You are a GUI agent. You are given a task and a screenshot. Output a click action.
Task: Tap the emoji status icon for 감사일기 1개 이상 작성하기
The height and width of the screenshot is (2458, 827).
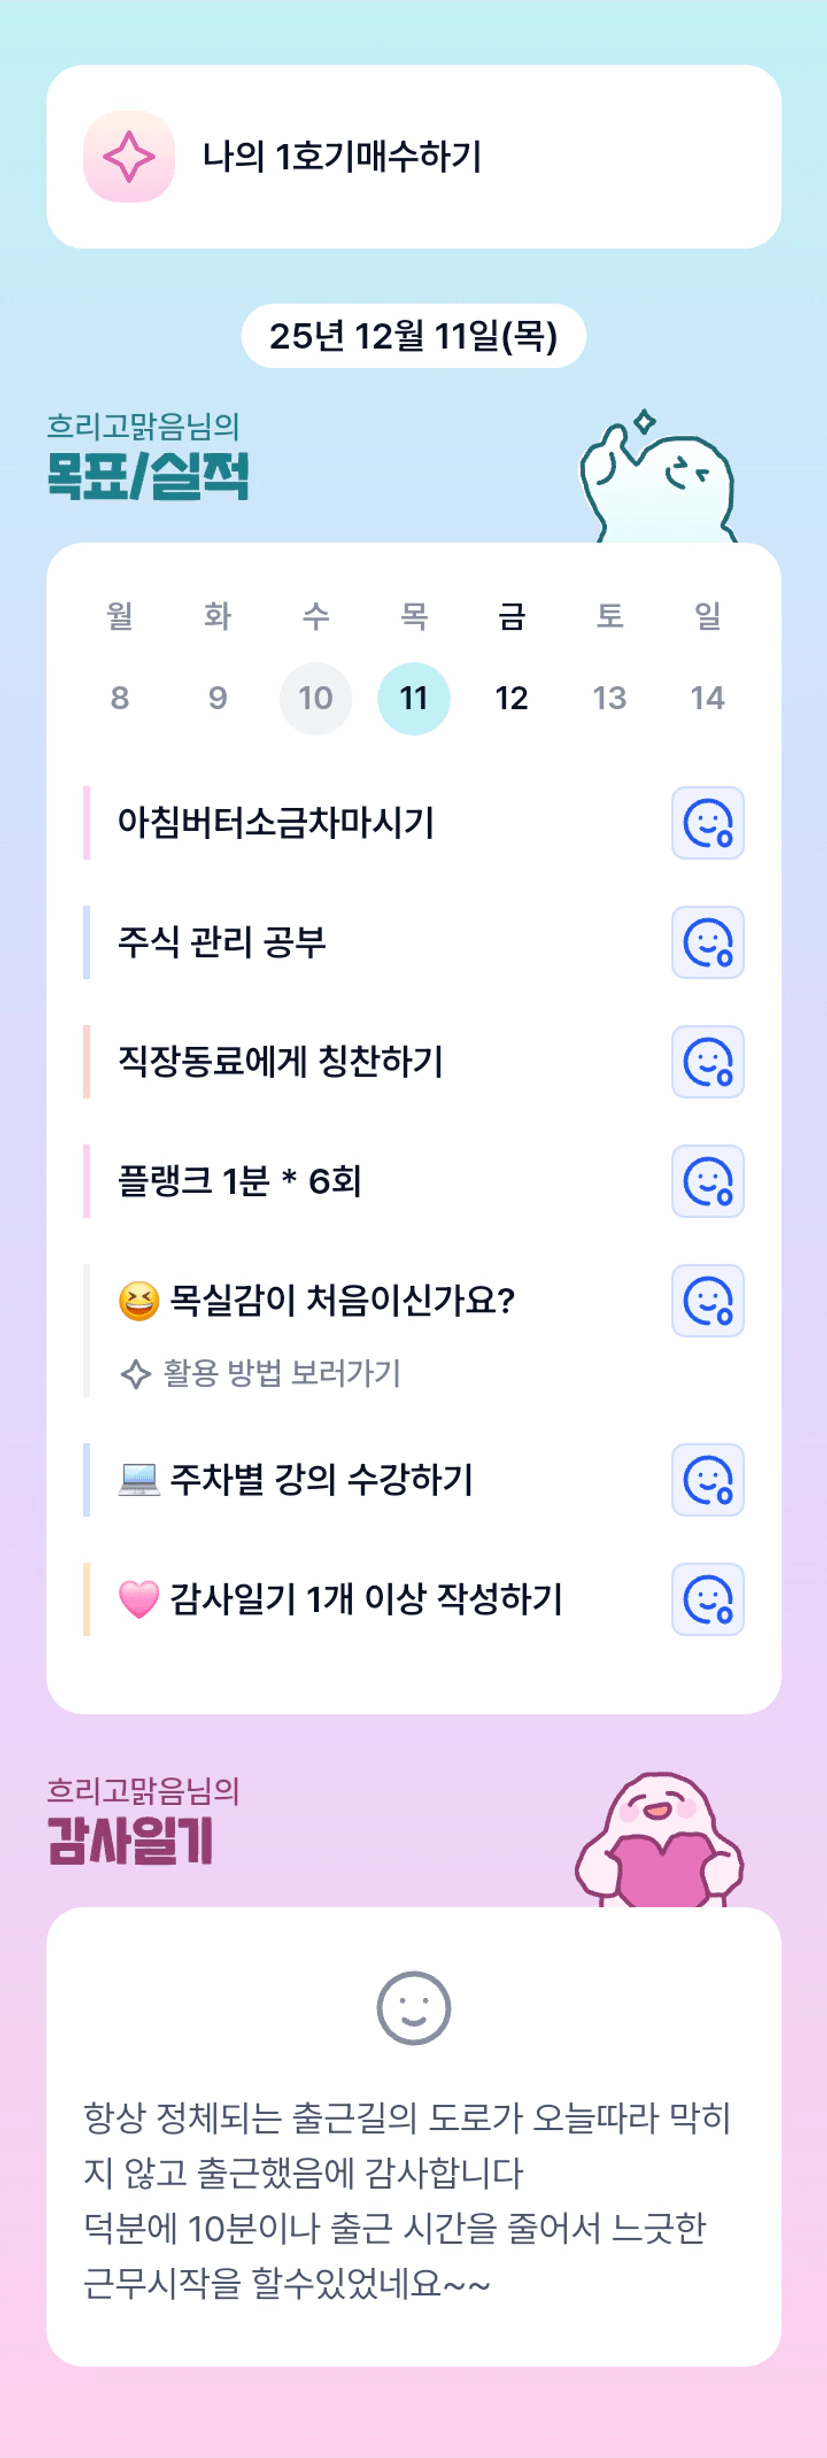707,1599
